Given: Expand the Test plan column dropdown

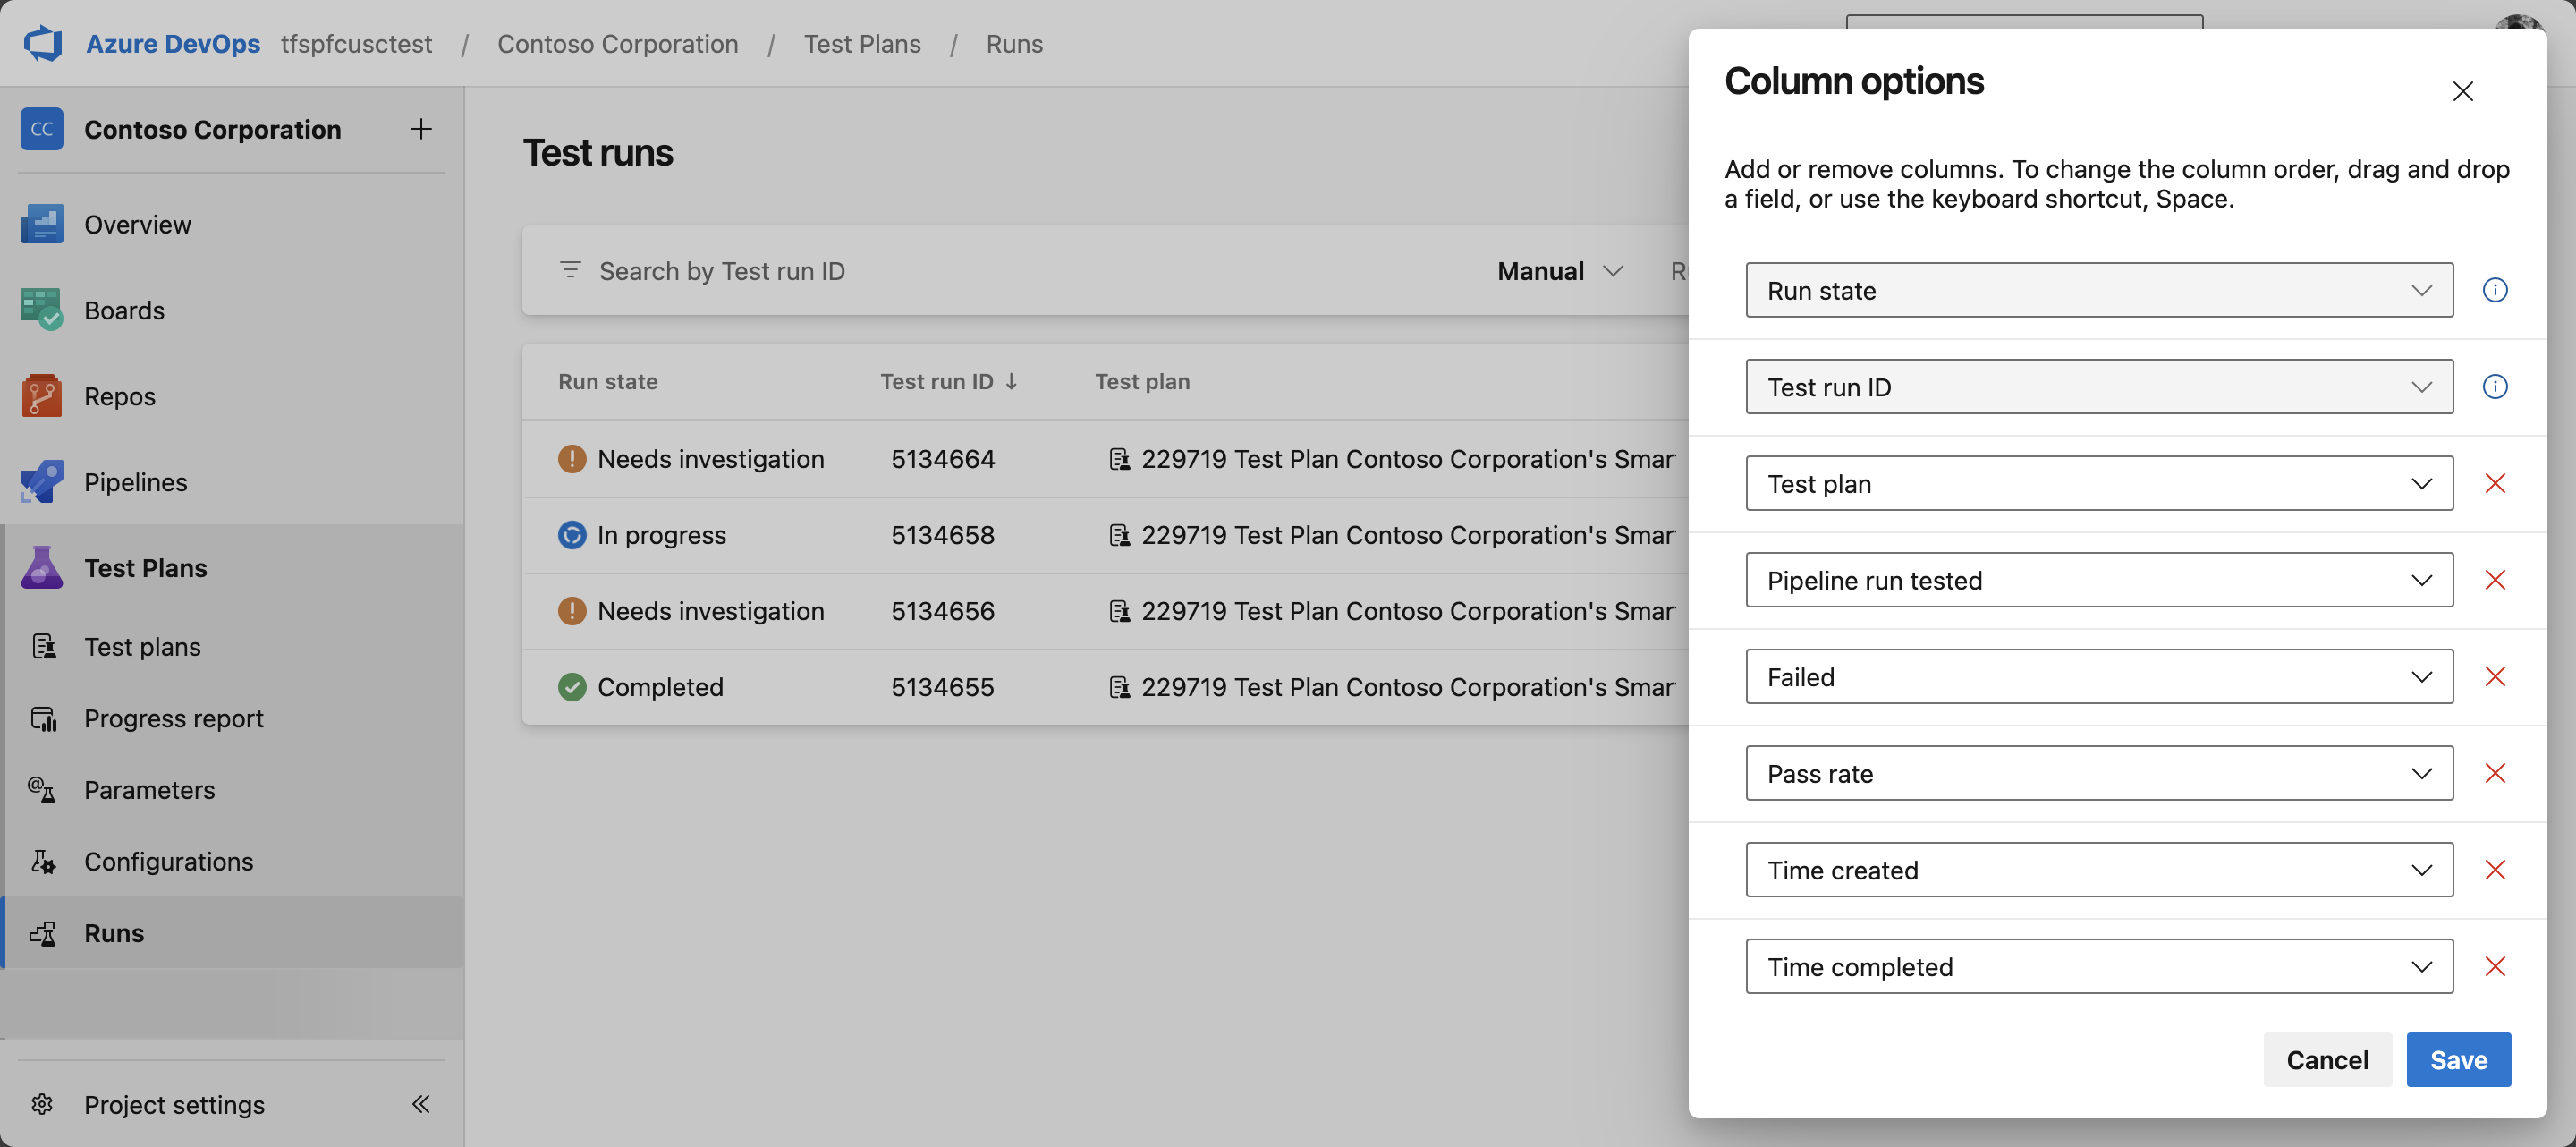Looking at the screenshot, I should pos(2421,483).
